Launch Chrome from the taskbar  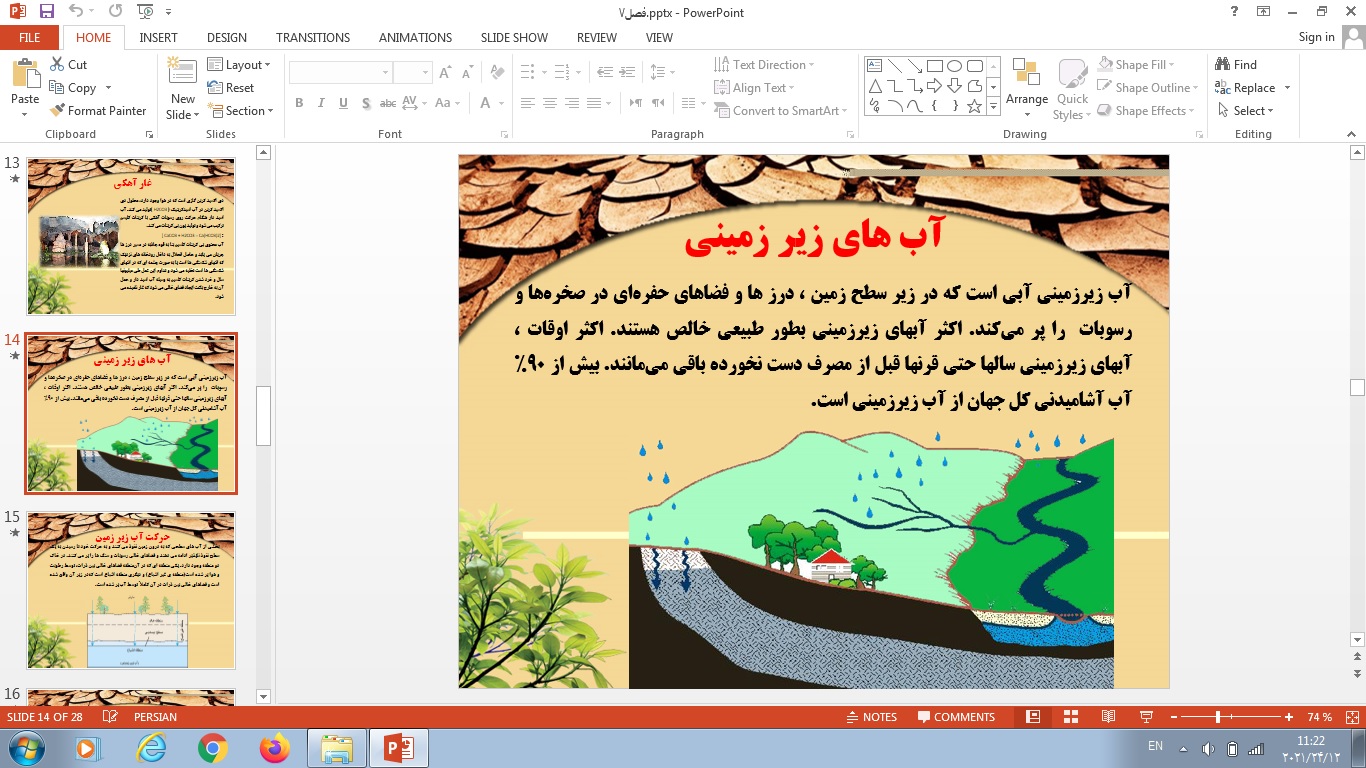pos(212,747)
